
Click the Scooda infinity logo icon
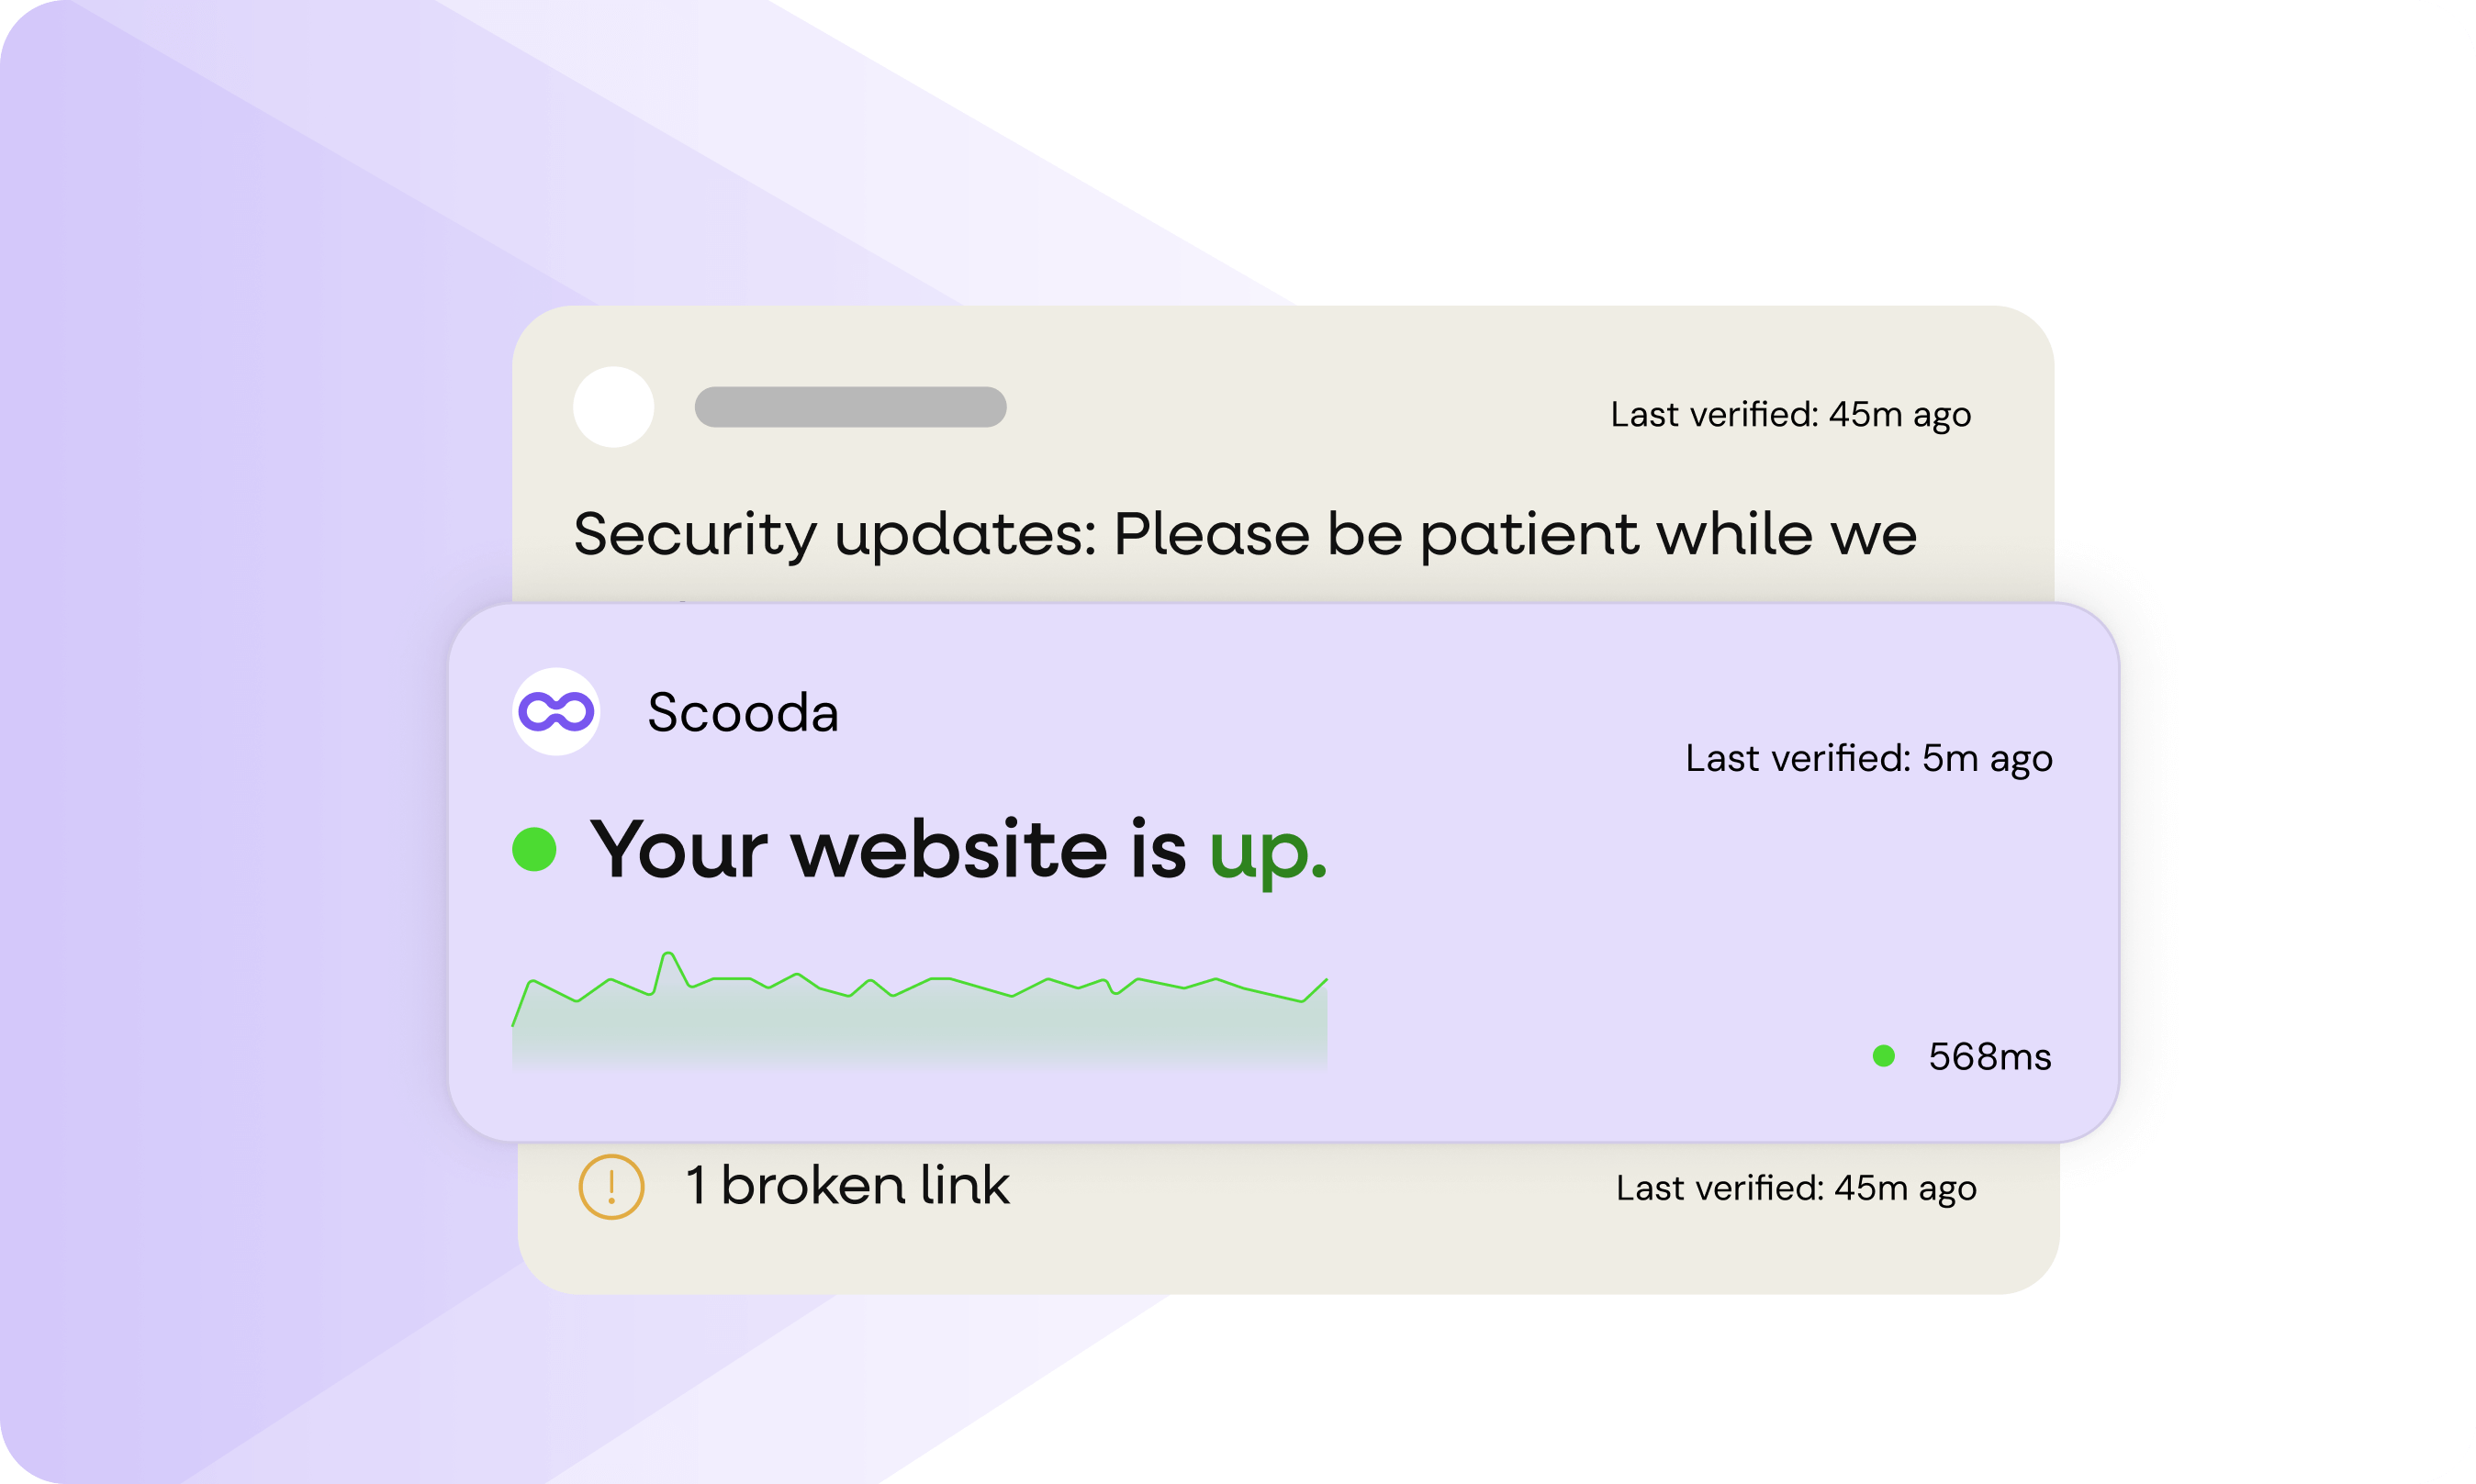pos(556,712)
